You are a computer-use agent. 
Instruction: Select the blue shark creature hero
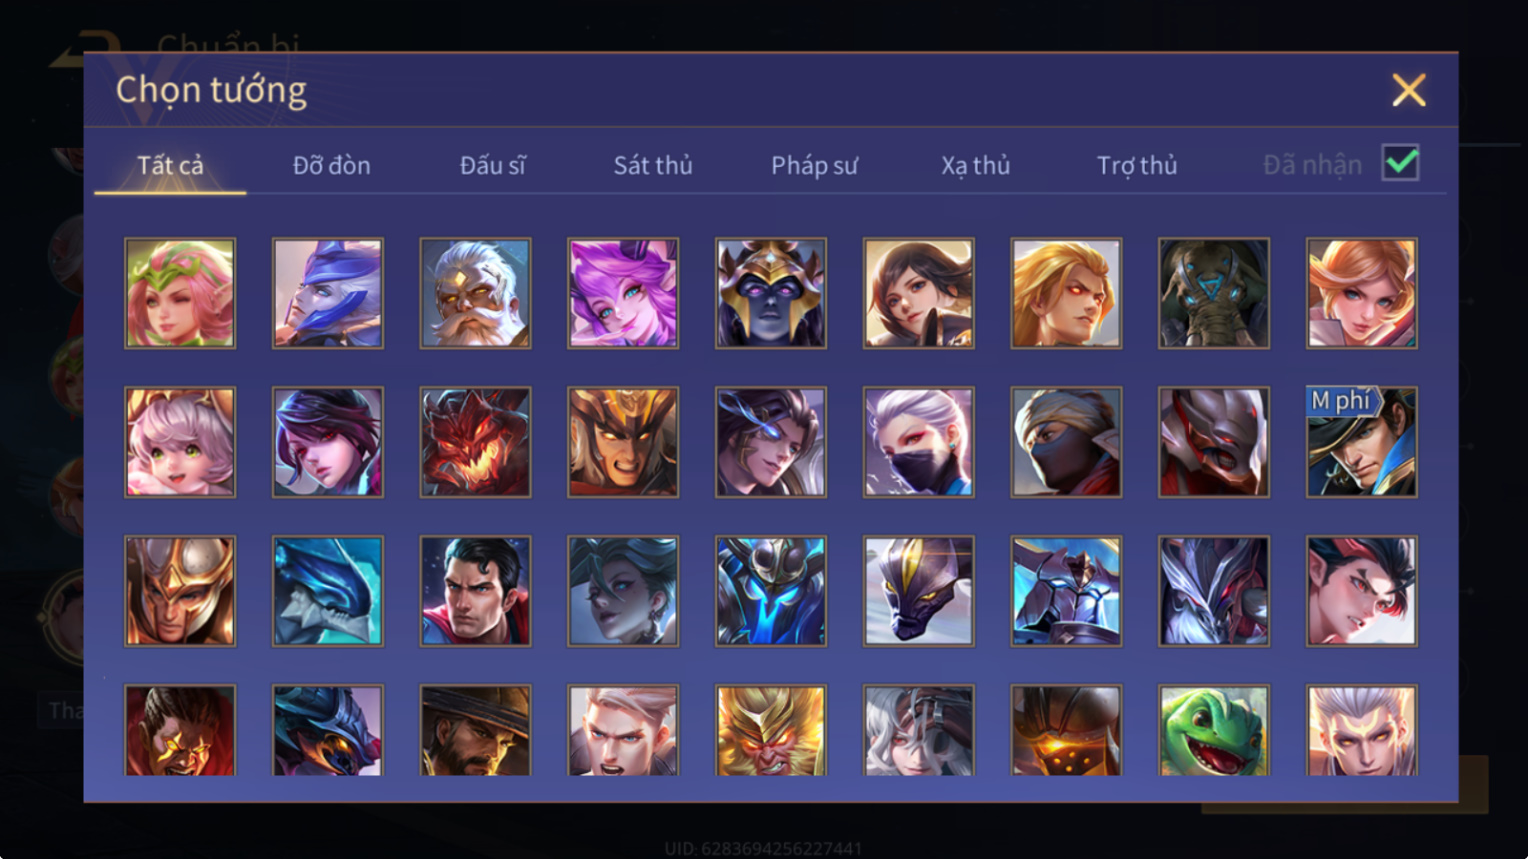[x=328, y=591]
